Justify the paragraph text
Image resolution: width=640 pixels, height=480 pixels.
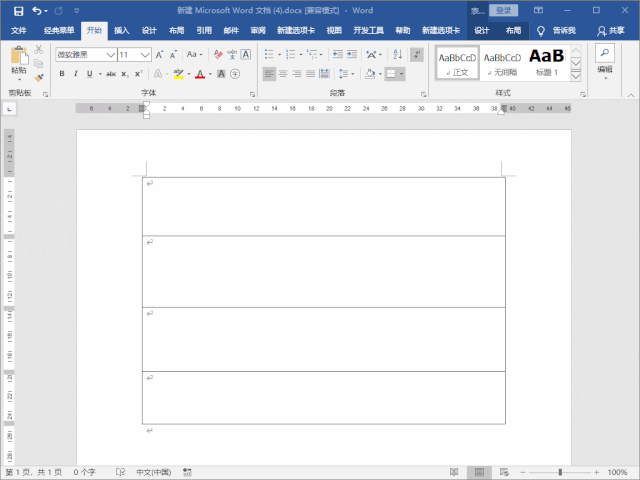click(311, 74)
